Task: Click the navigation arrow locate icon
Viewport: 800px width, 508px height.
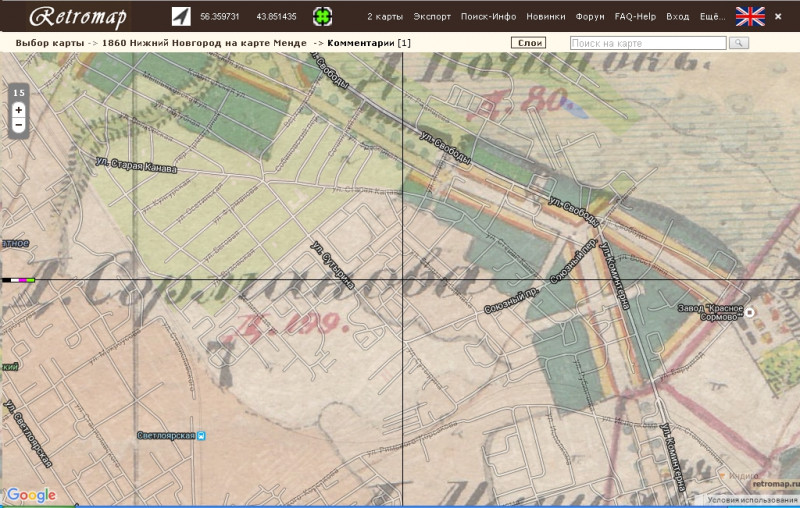Action: point(181,16)
